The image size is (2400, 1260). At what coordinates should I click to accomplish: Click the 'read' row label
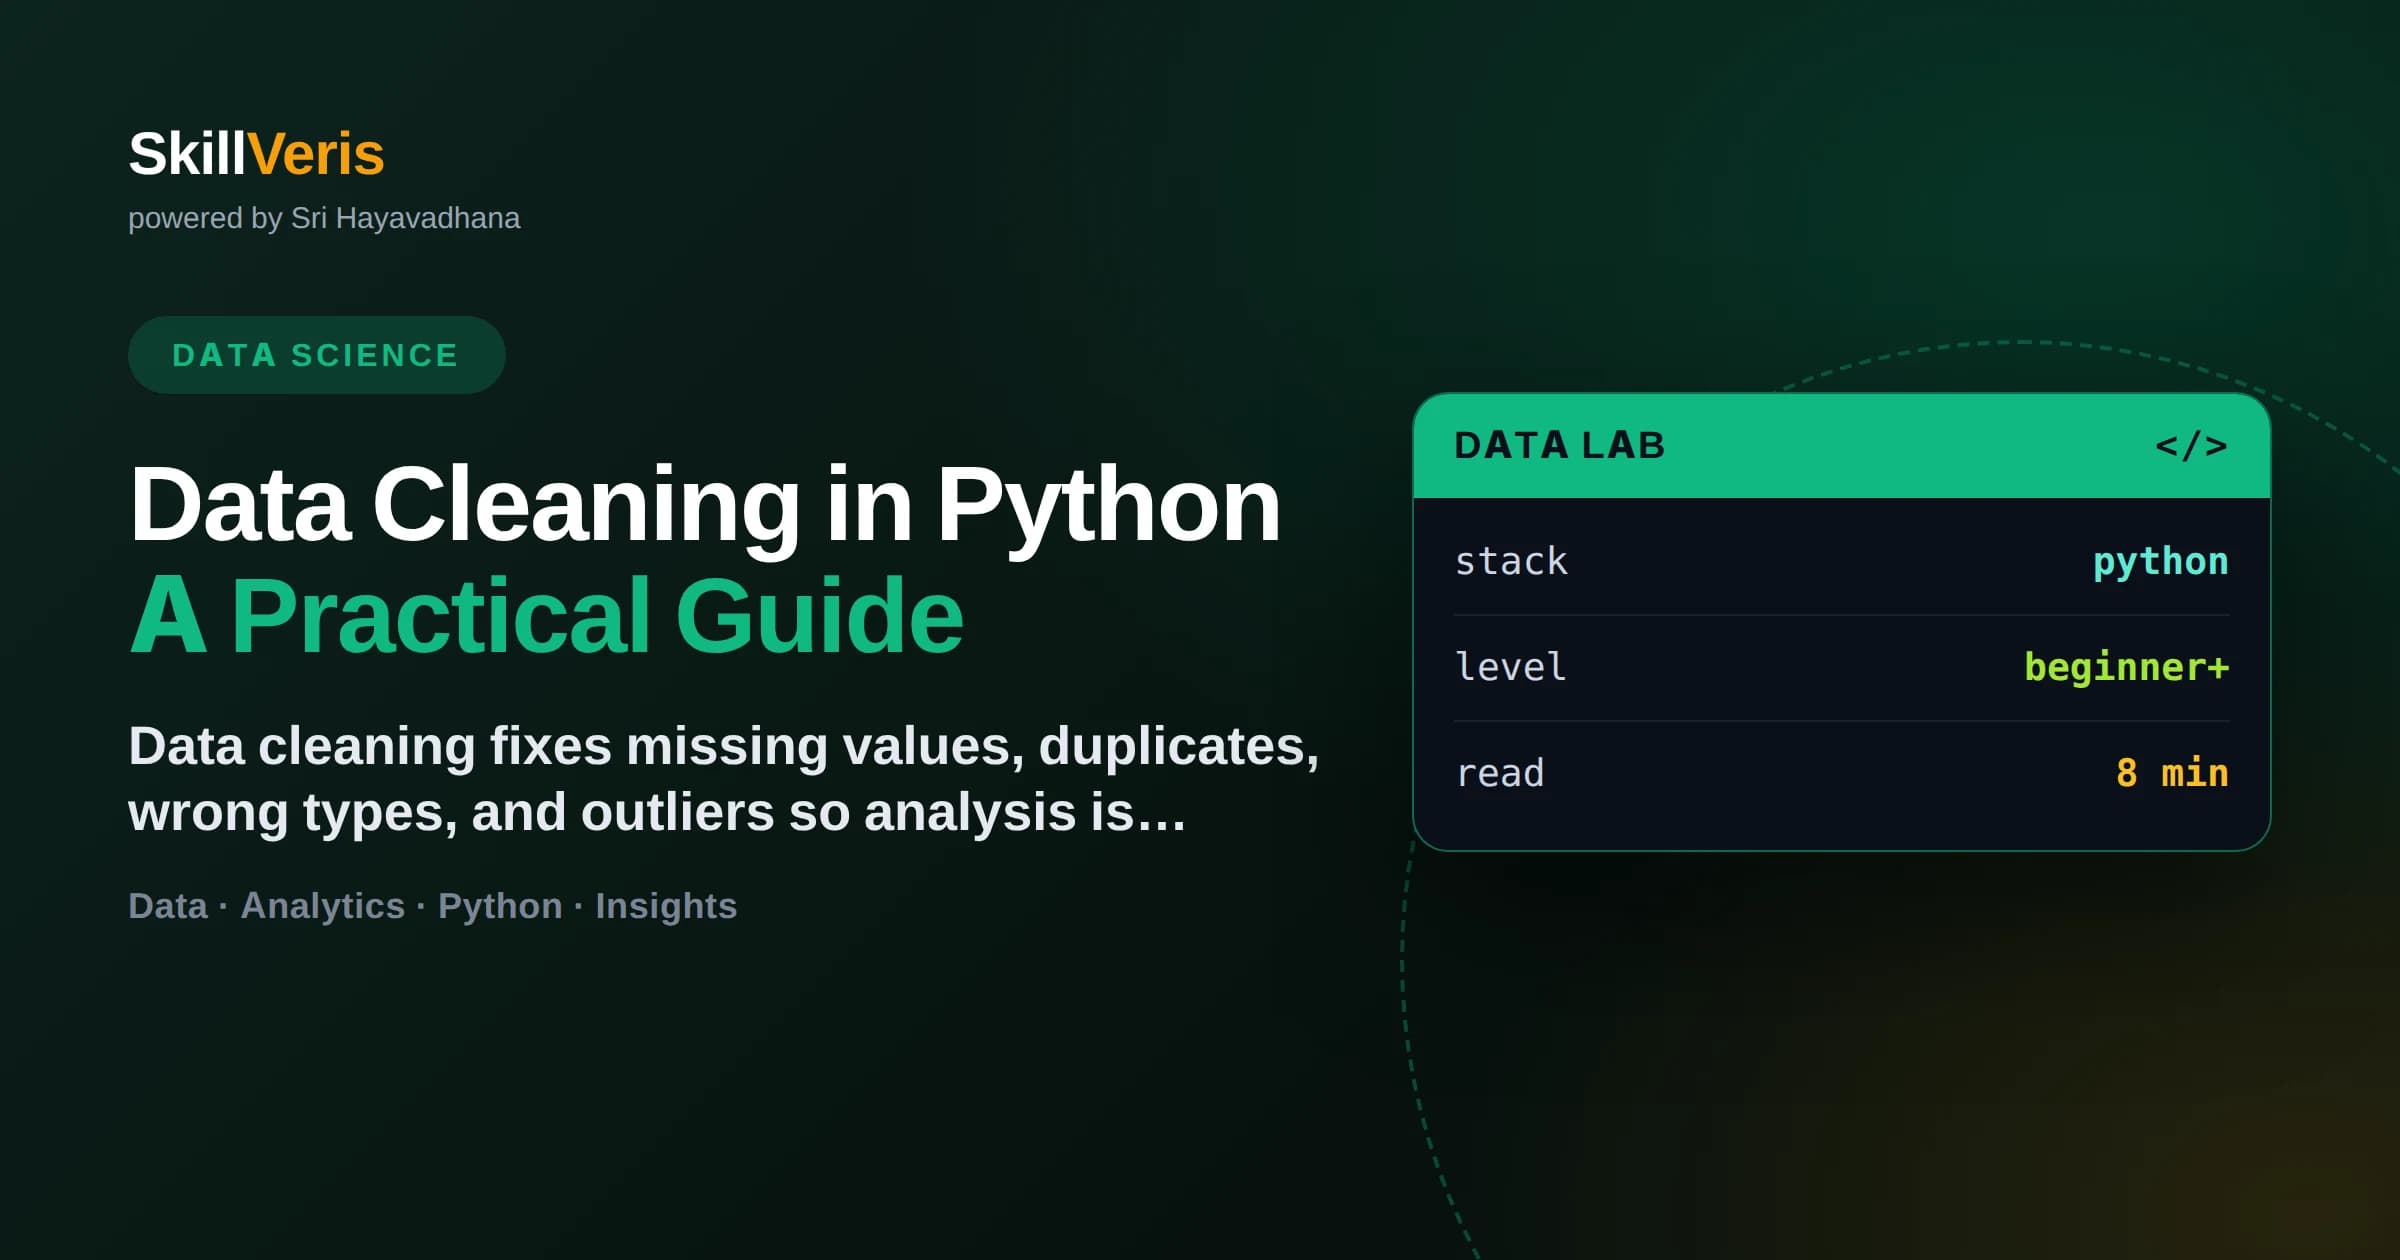pos(1500,773)
